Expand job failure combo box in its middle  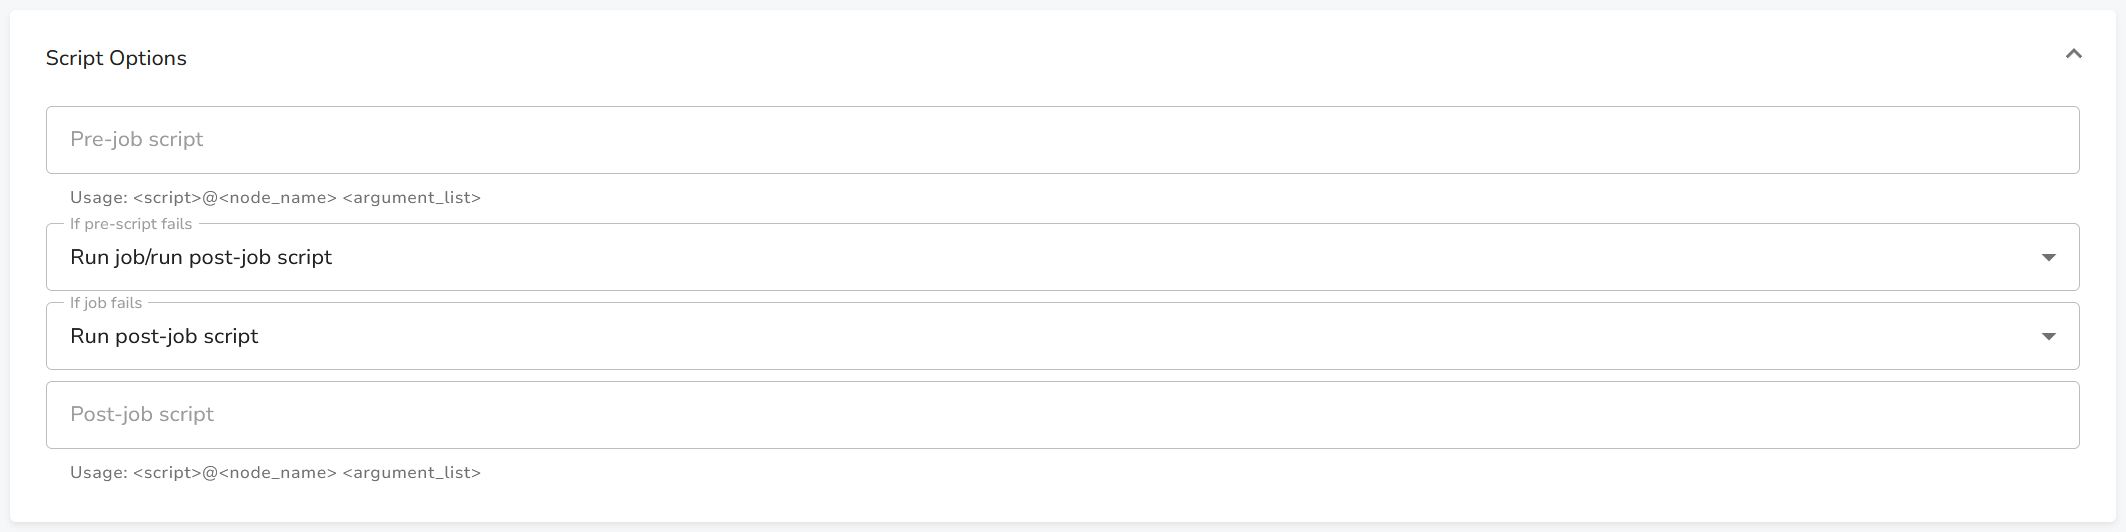[x=1062, y=337]
